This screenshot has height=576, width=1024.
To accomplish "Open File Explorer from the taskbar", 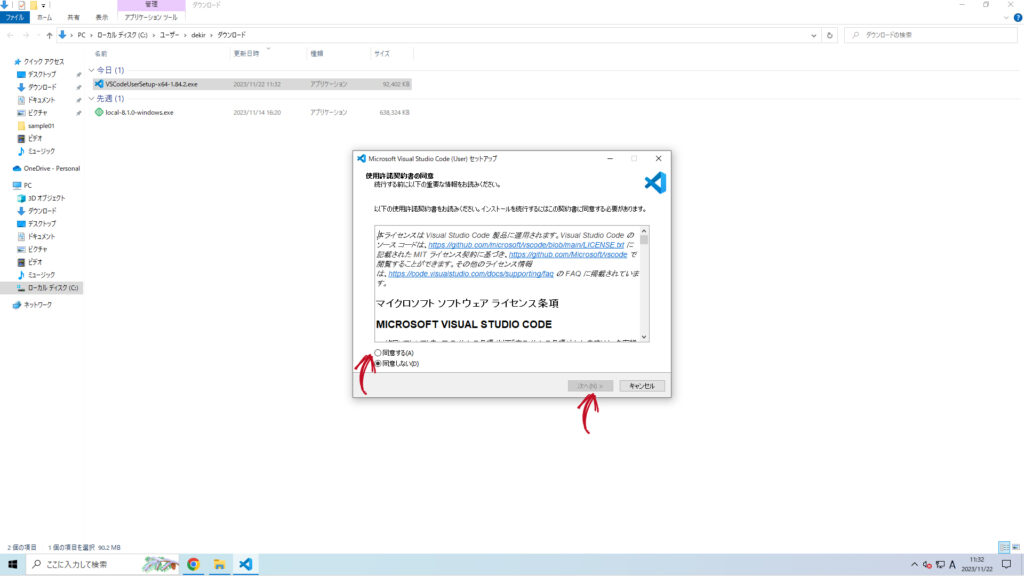I will pos(219,564).
